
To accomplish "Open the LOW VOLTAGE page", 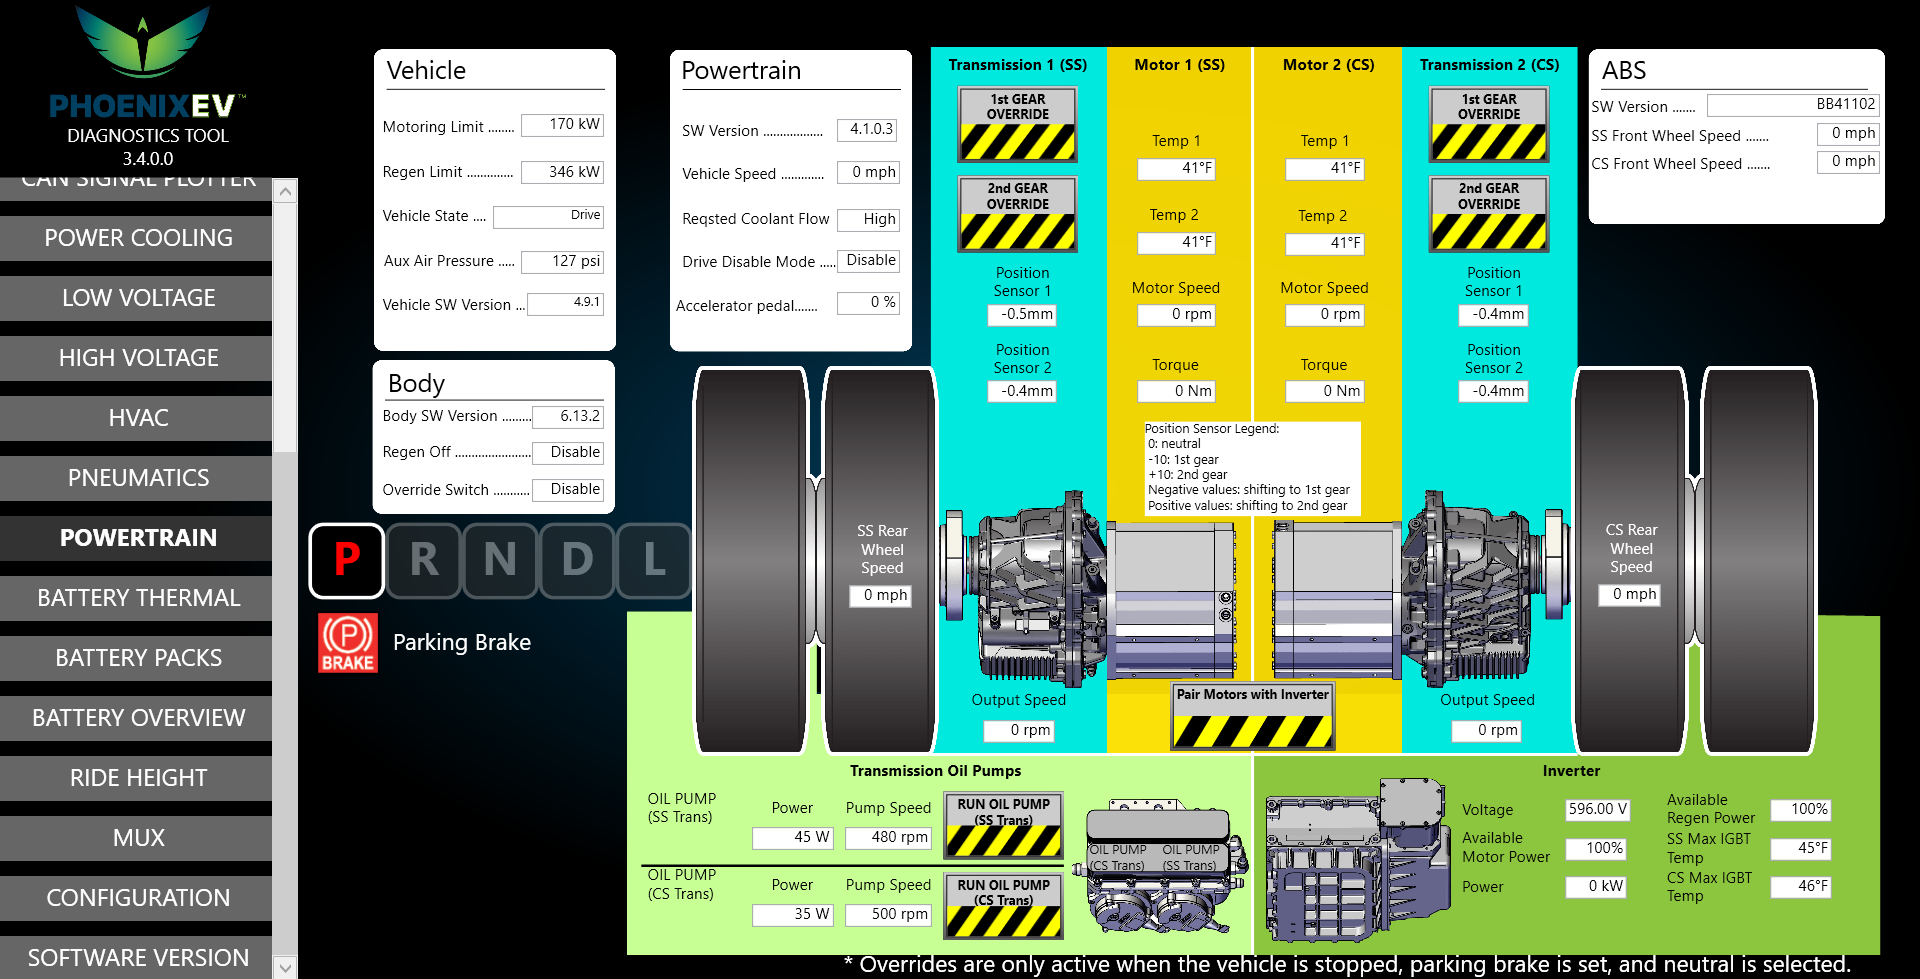I will point(138,298).
